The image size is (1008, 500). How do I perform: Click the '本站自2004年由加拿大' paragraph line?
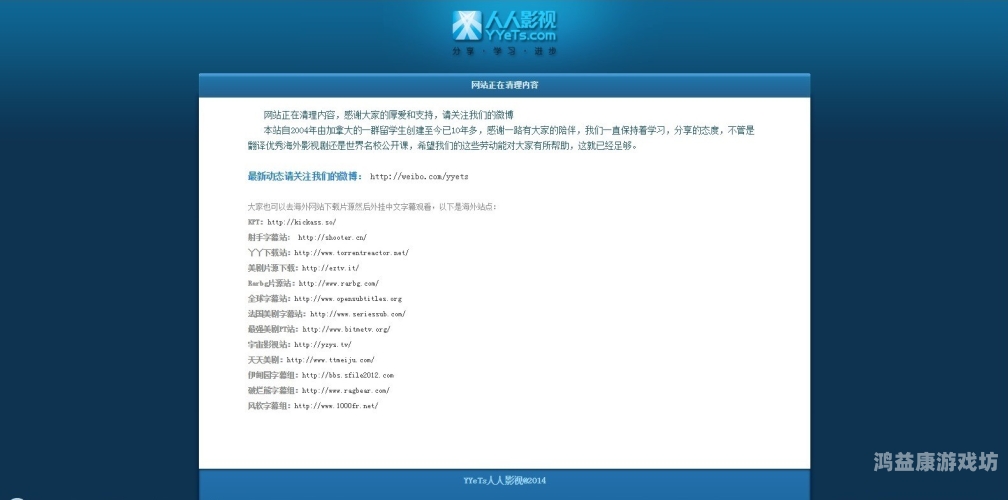pos(509,131)
